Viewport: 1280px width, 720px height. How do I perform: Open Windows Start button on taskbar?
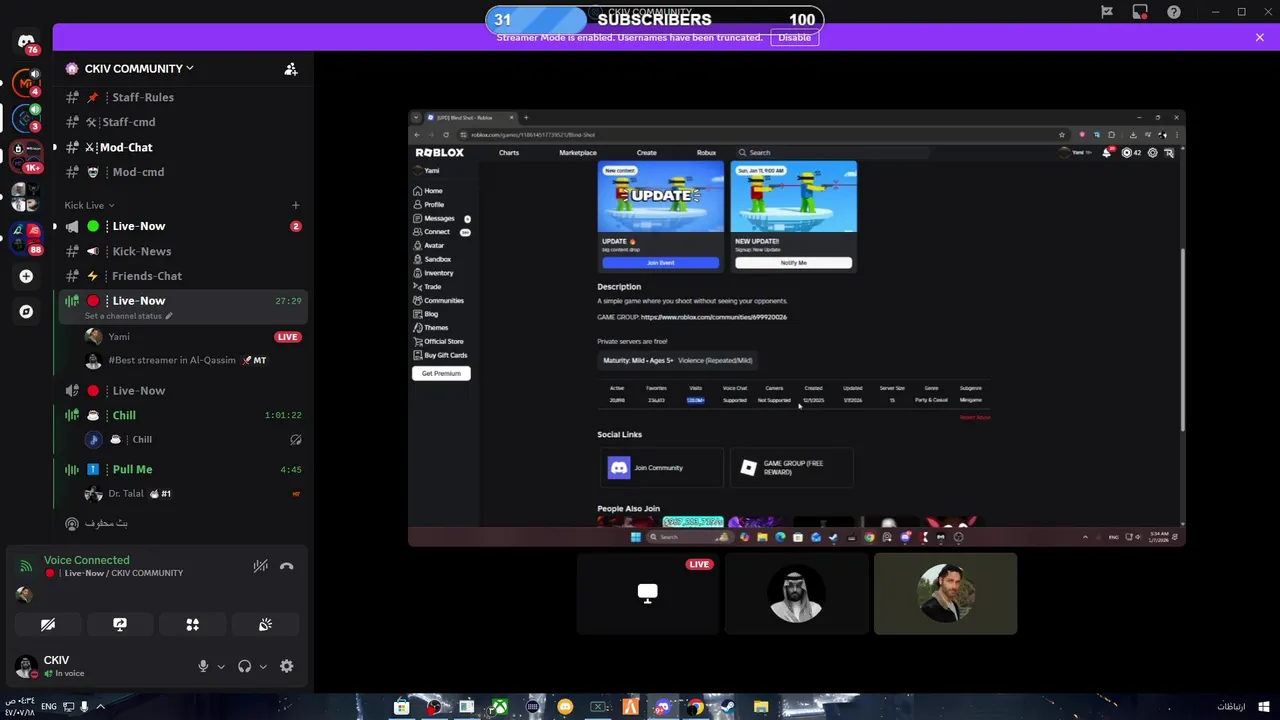pos(1264,707)
